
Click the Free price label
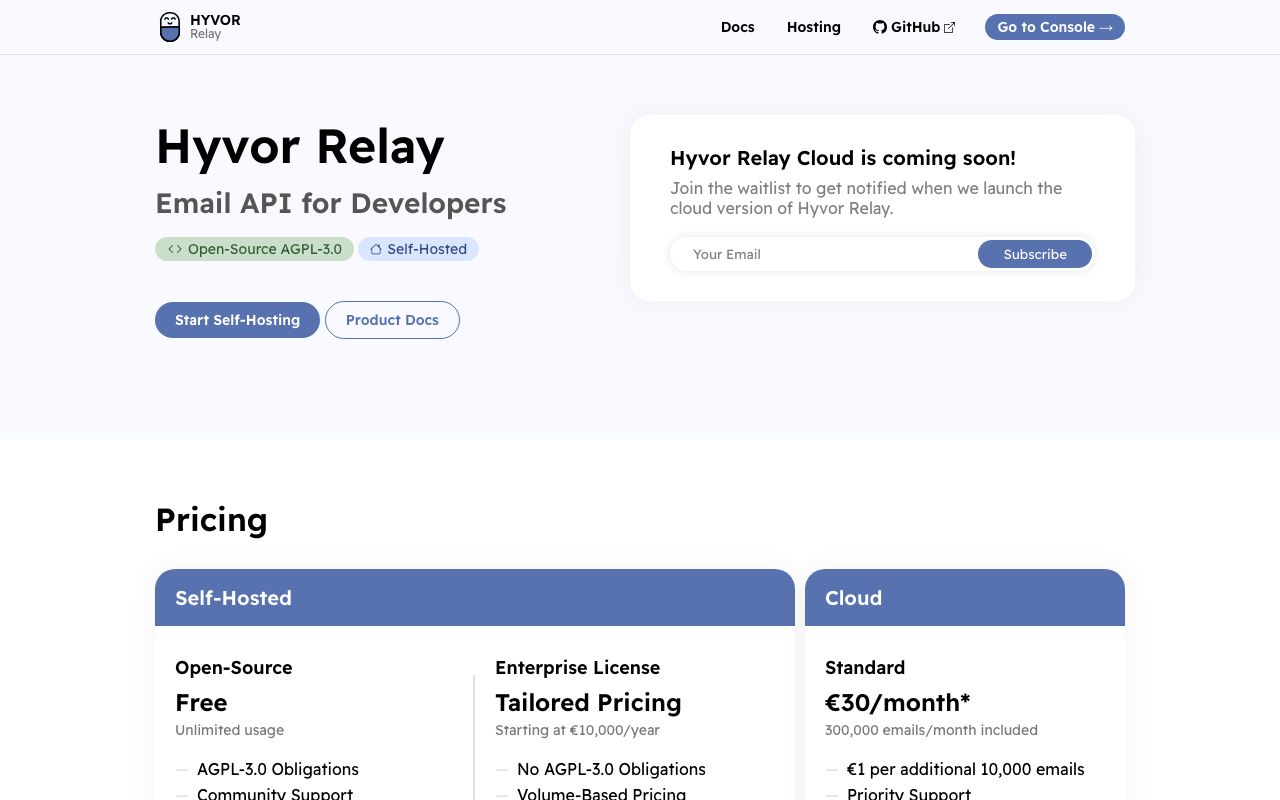[x=201, y=703]
